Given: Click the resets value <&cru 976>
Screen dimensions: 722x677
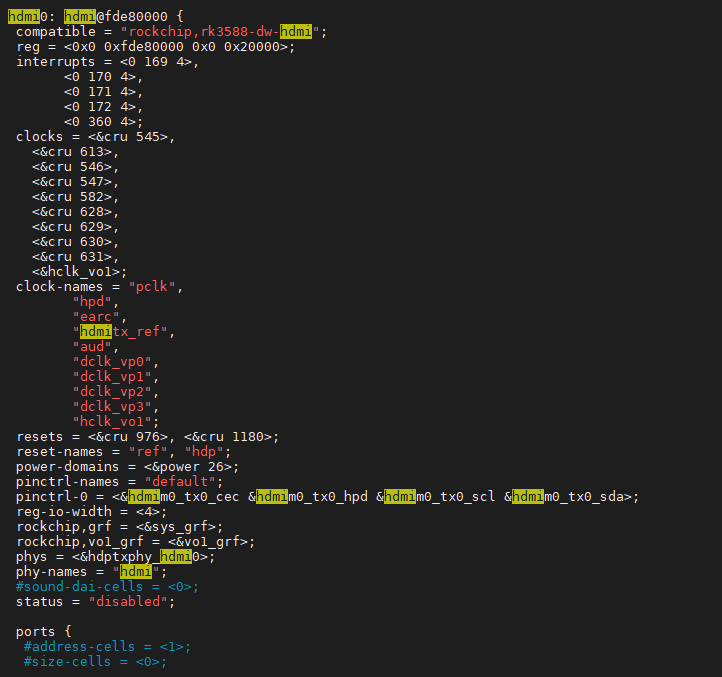Looking at the screenshot, I should pyautogui.click(x=128, y=437).
